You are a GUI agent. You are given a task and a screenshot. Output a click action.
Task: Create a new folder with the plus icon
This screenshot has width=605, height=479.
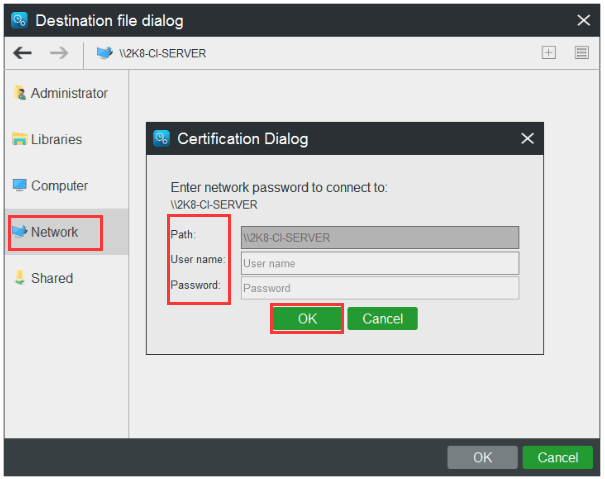tap(548, 53)
